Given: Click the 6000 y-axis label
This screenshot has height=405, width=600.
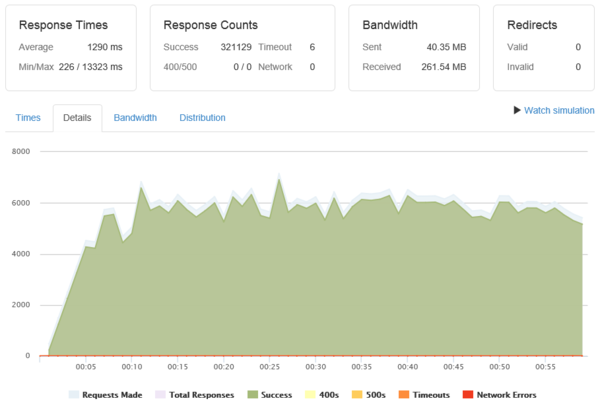Looking at the screenshot, I should pyautogui.click(x=21, y=203).
